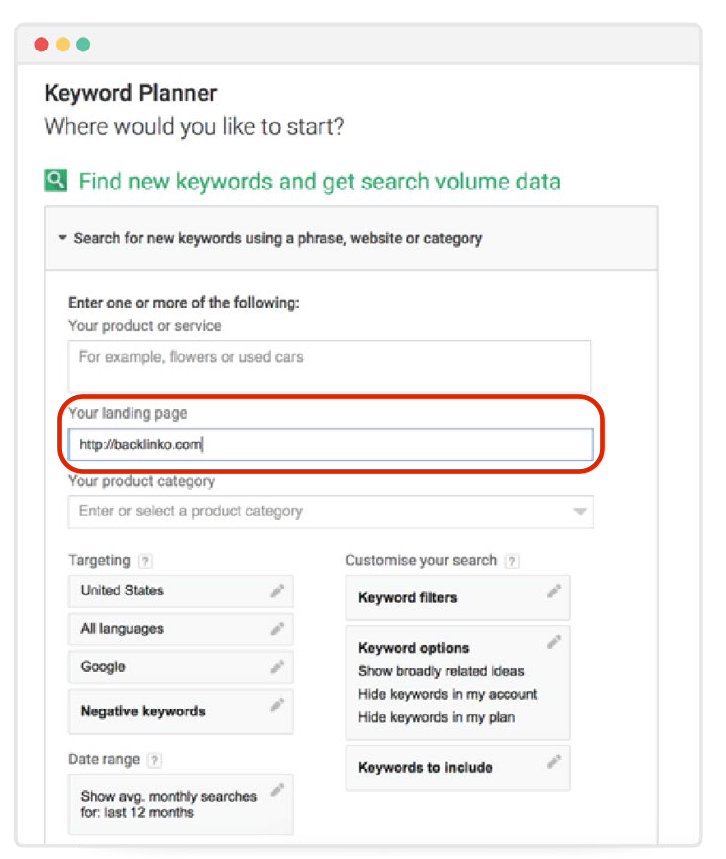726x859 pixels.
Task: Edit Negative keywords via pencil icon
Action: (x=277, y=705)
